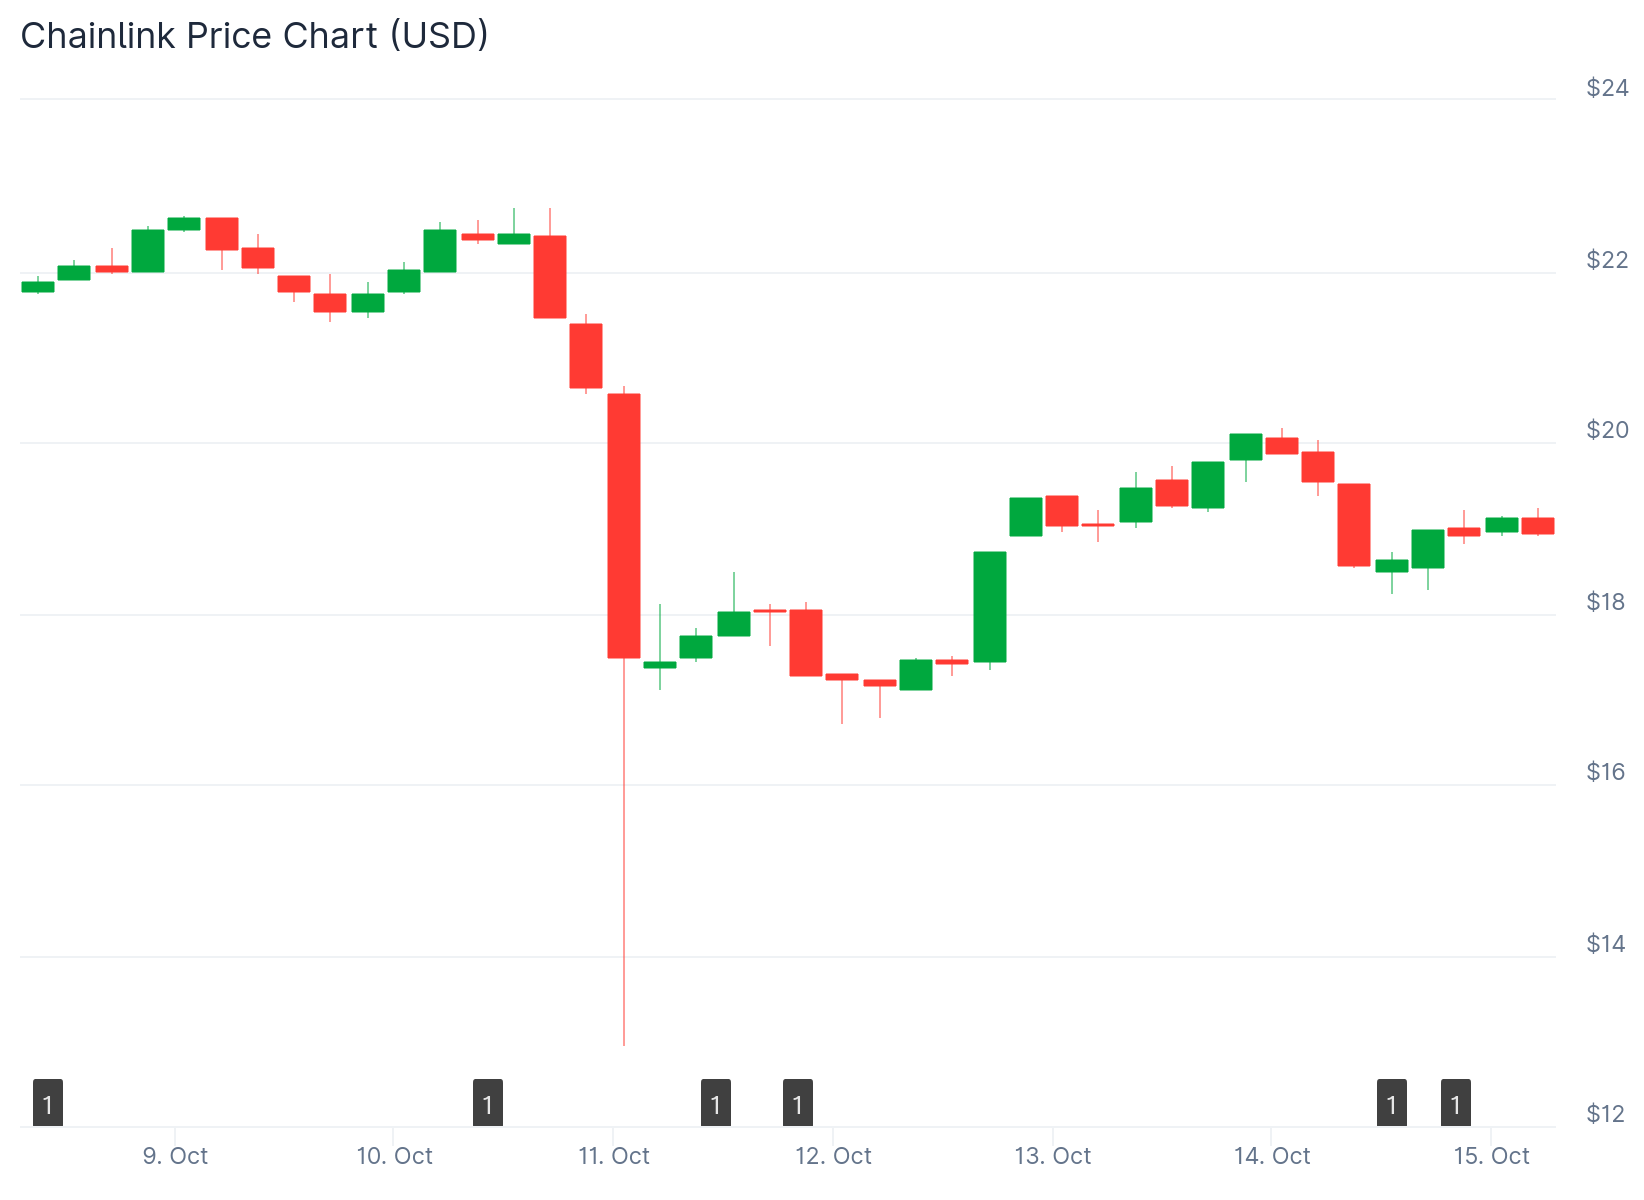This screenshot has width=1644, height=1200.
Task: Click the 9. Oct date label
Action: 175,1156
